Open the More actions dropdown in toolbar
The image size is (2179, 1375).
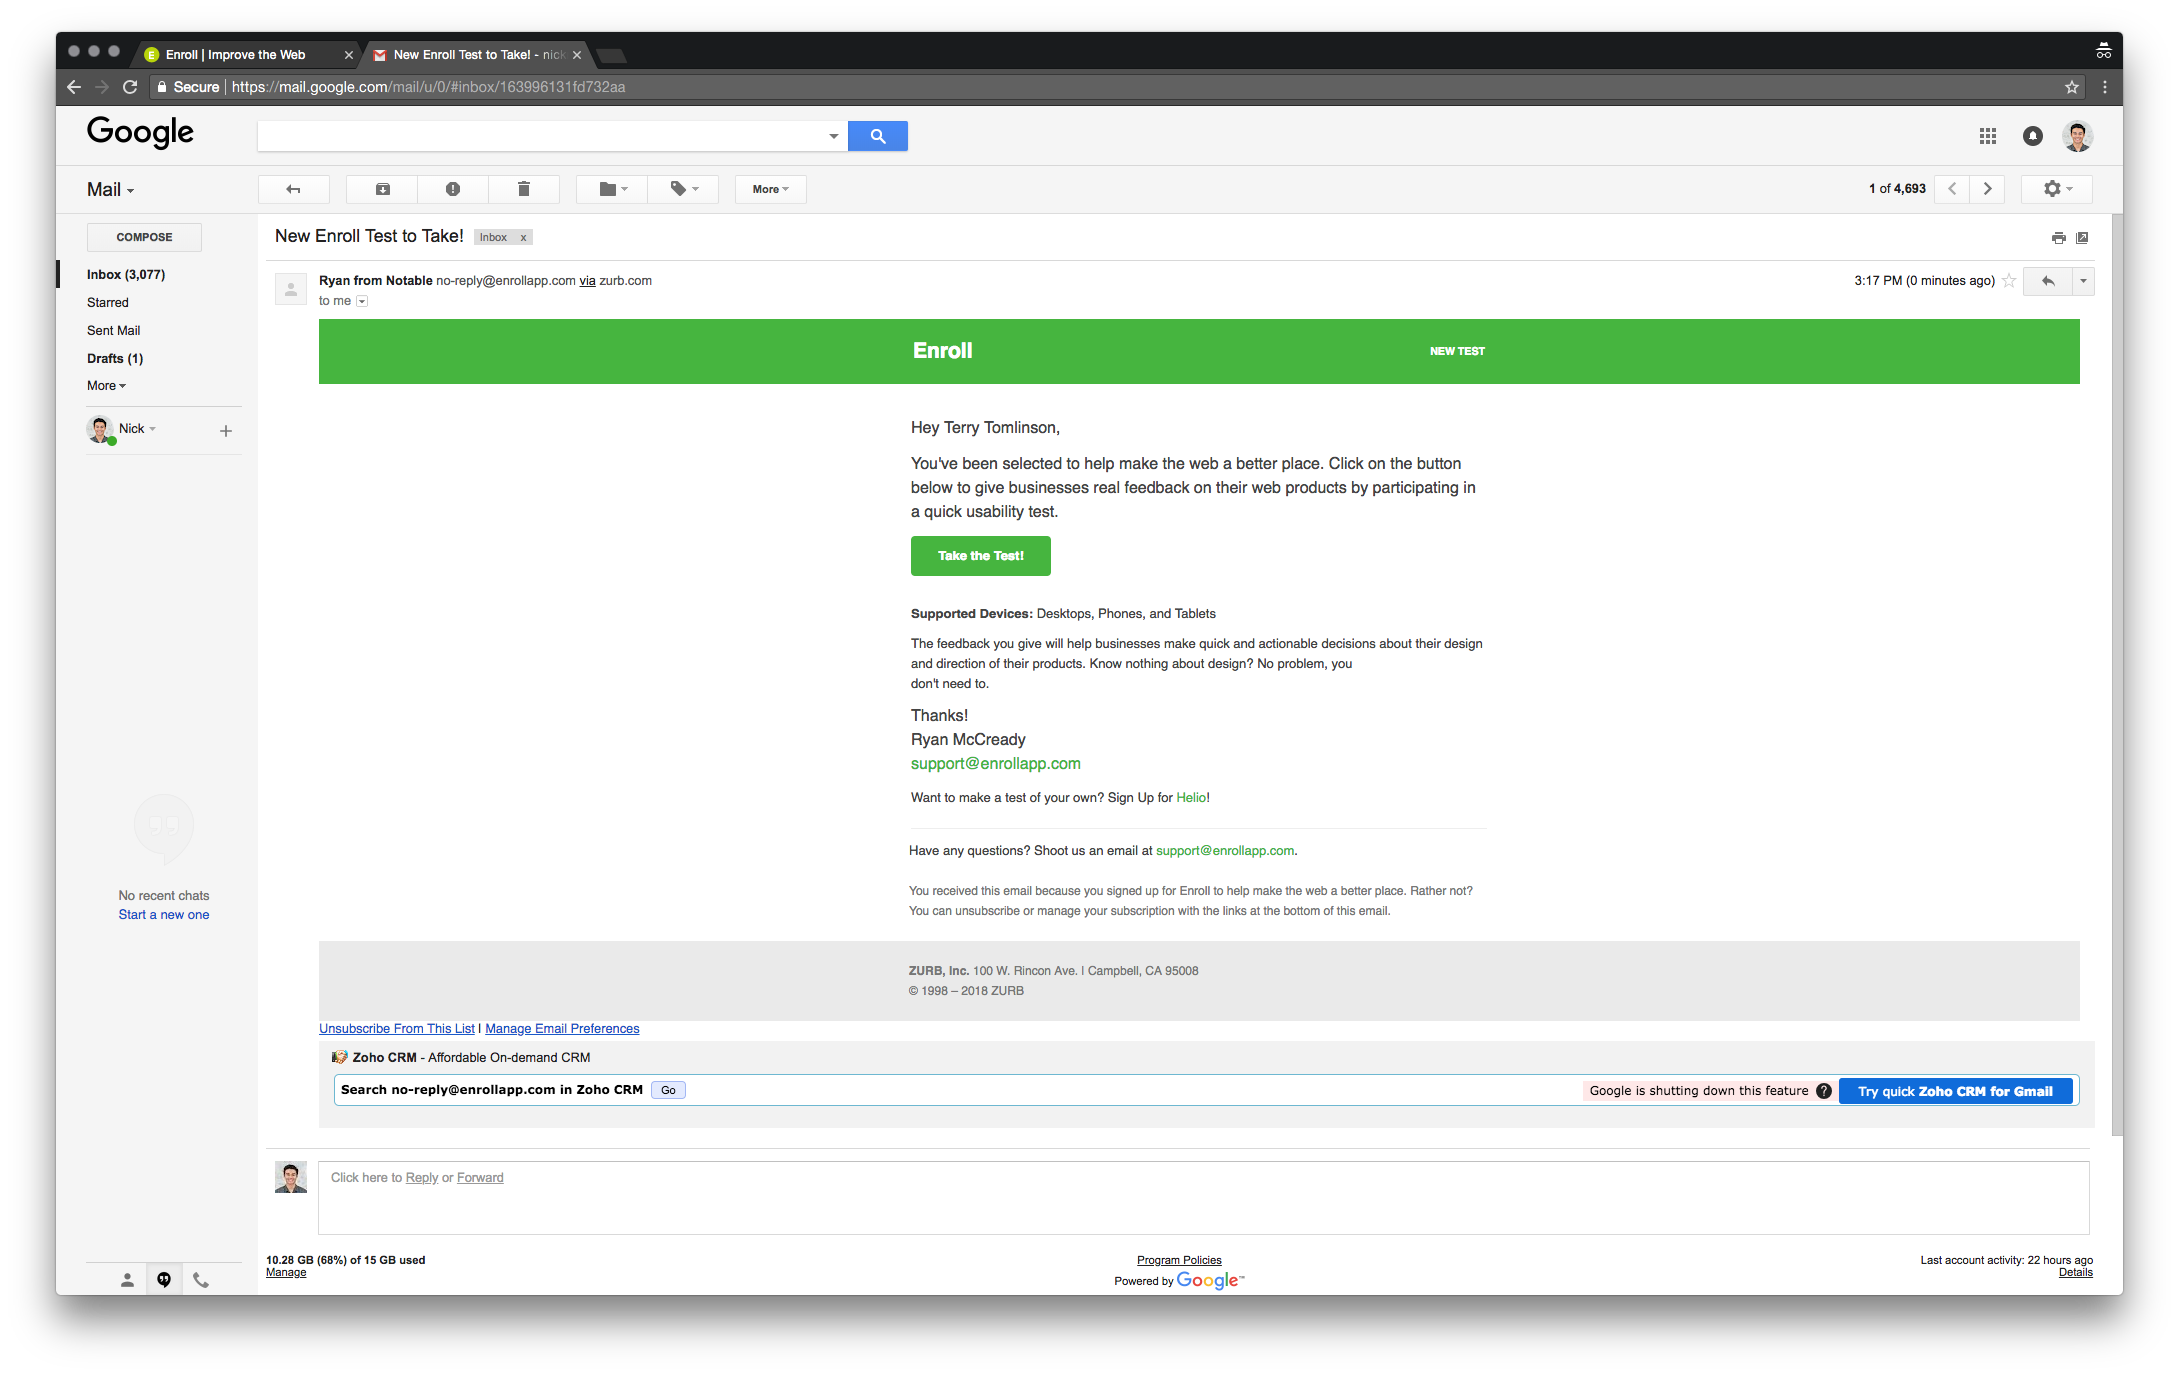coord(770,189)
